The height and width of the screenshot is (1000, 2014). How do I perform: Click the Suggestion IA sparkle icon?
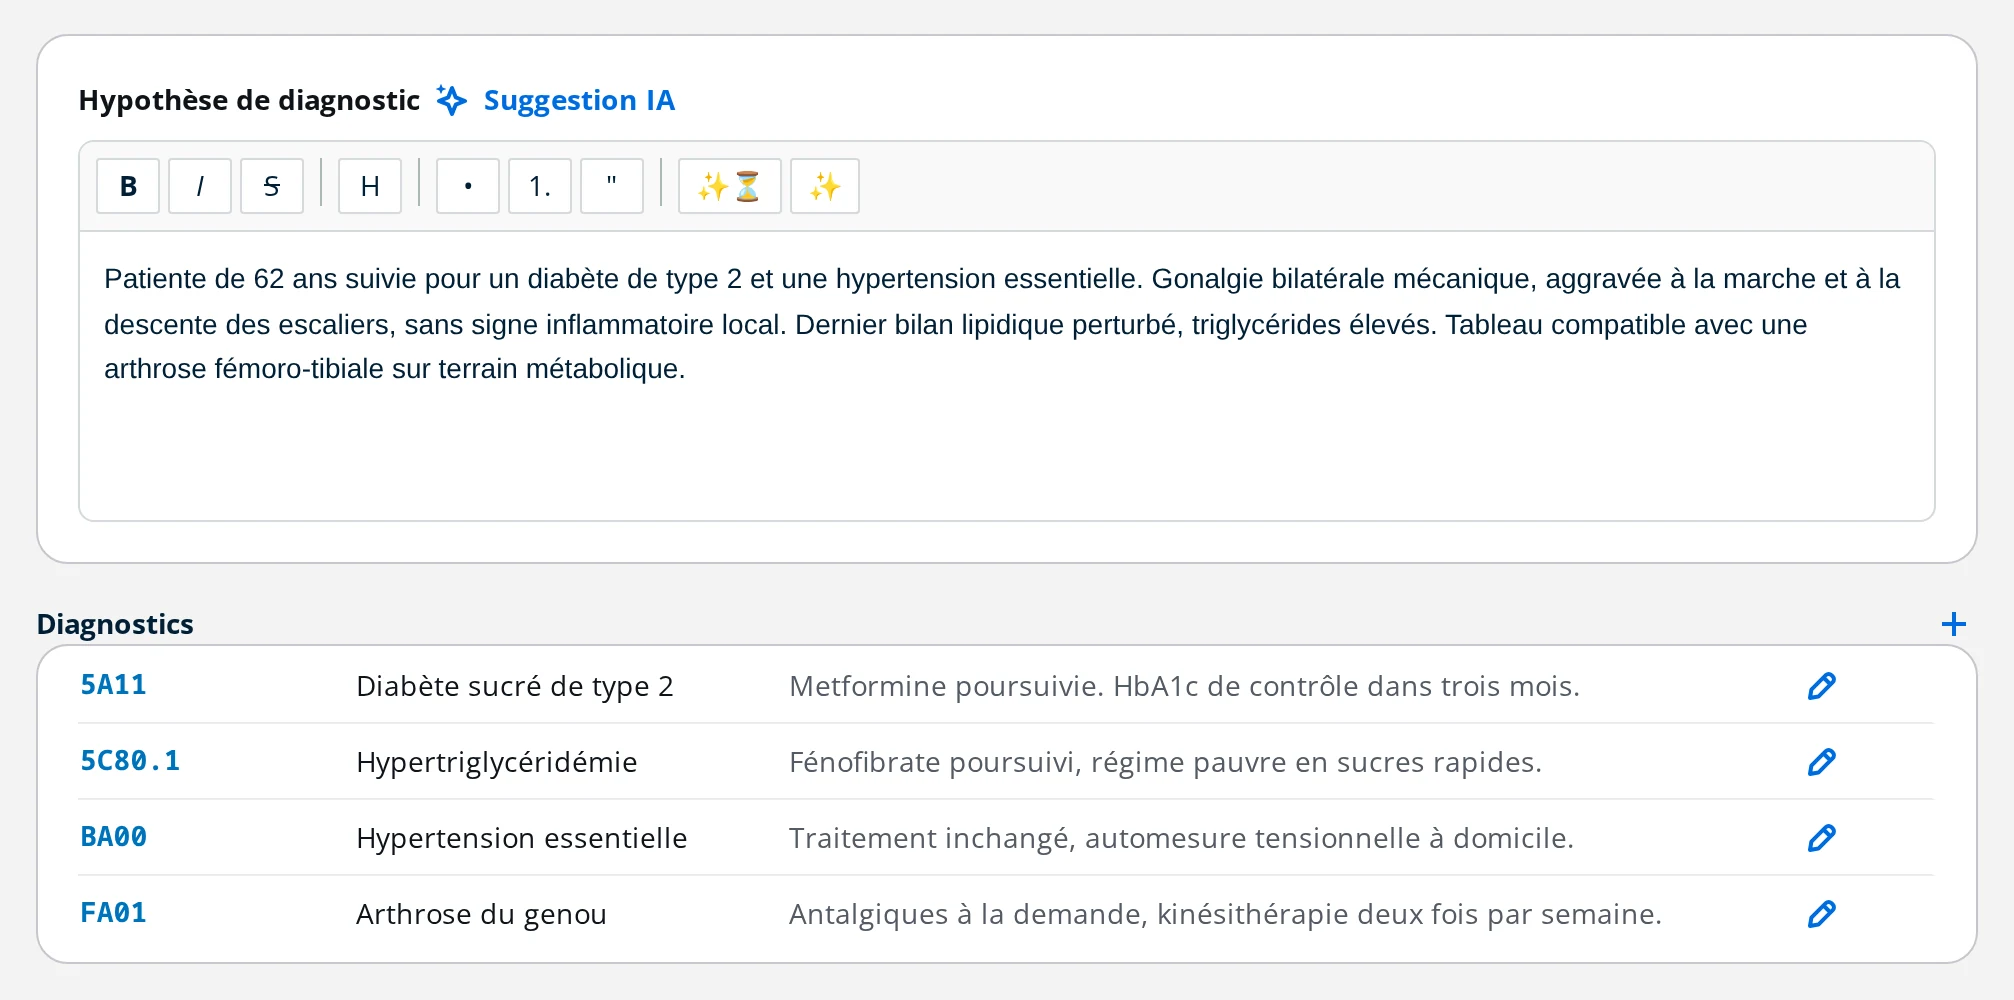point(452,100)
